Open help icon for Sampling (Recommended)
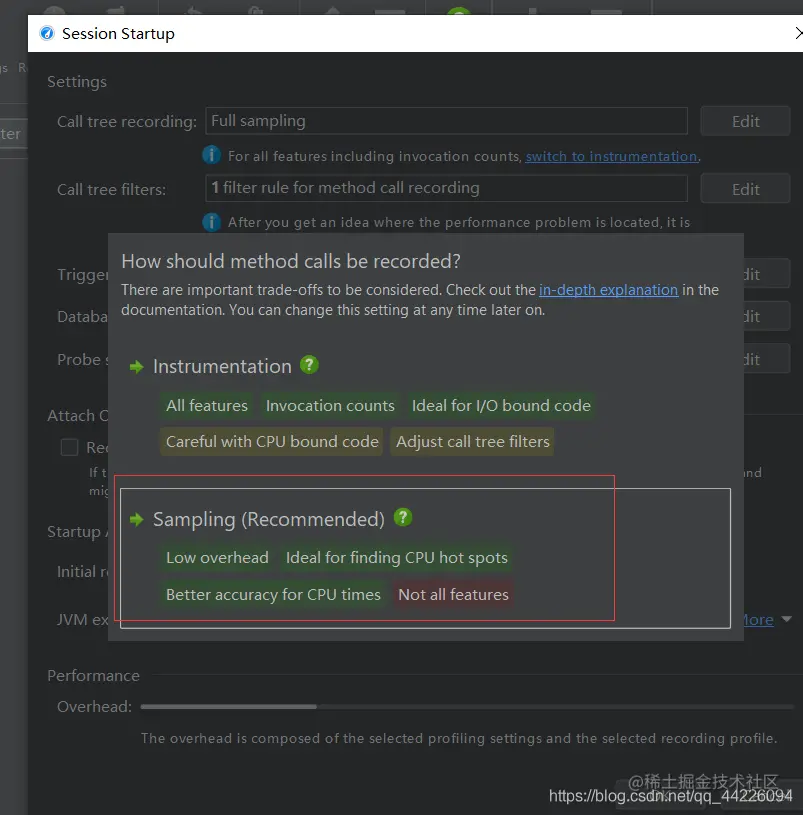This screenshot has height=815, width=803. 403,518
